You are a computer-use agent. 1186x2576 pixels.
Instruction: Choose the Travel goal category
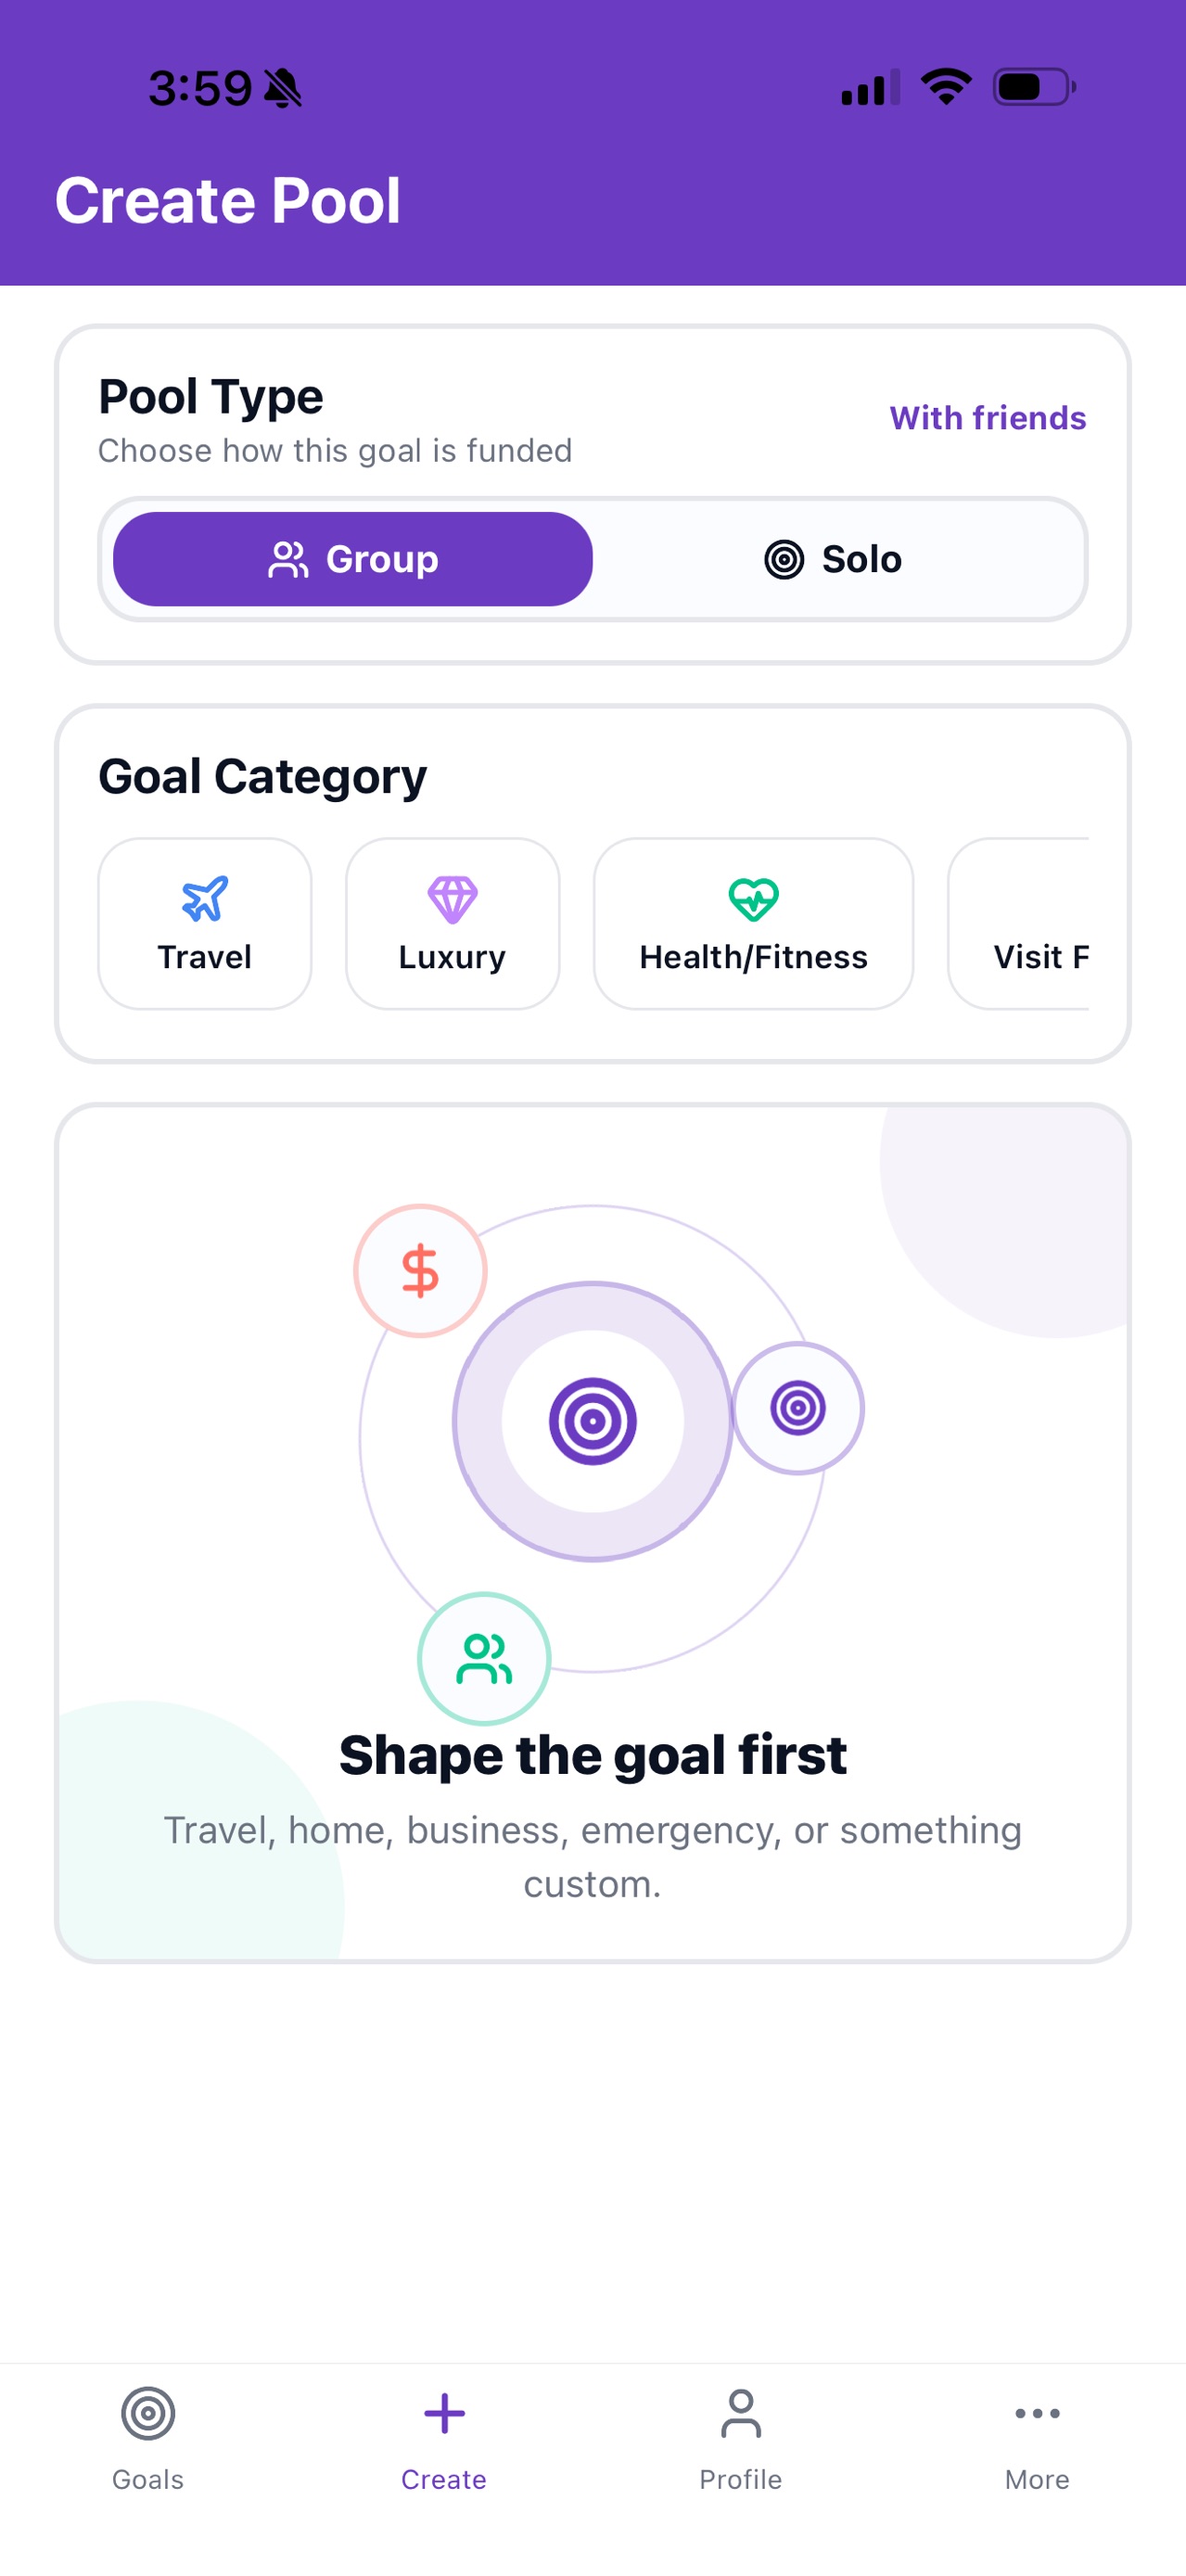tap(205, 923)
